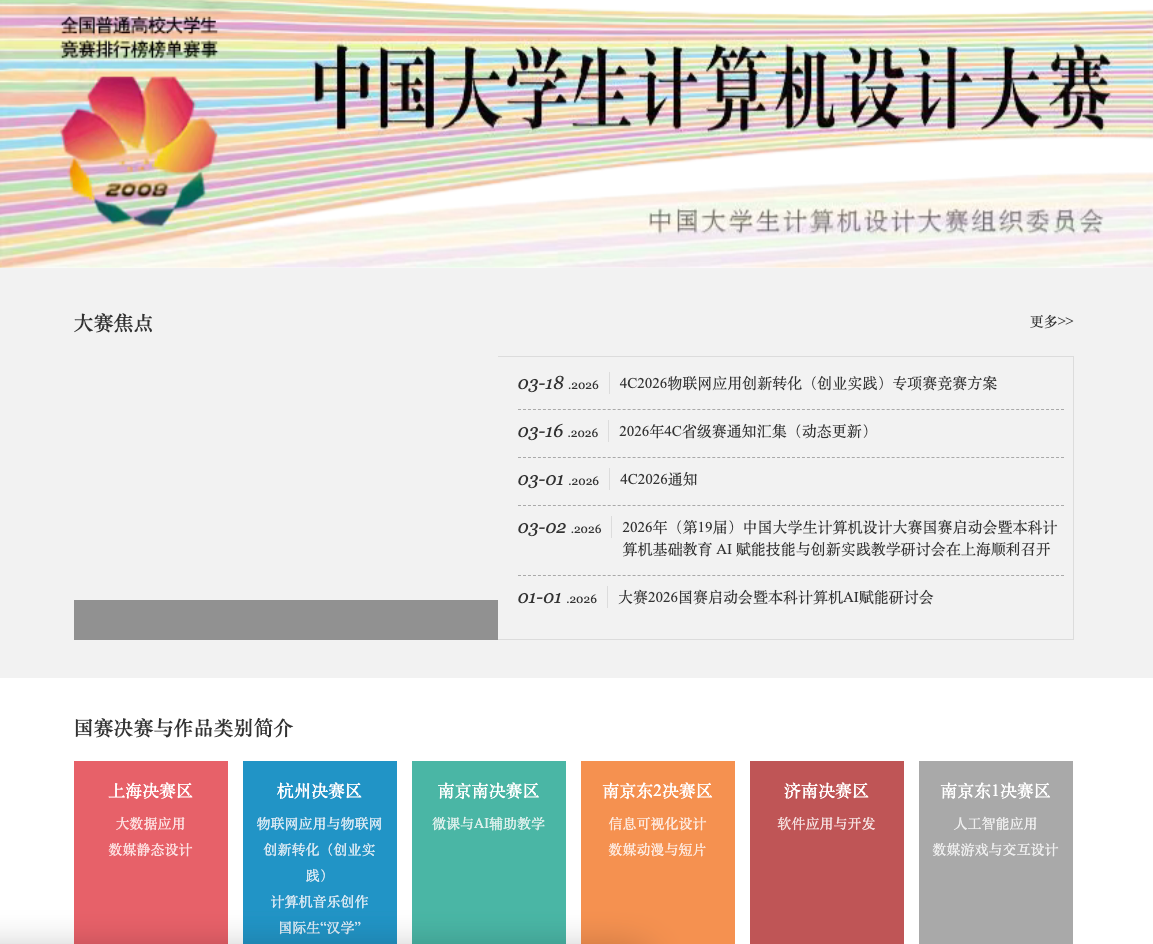Open 2026年(第19届)国赛启动会 news article
Screen dimensions: 1153x944
[x=838, y=538]
